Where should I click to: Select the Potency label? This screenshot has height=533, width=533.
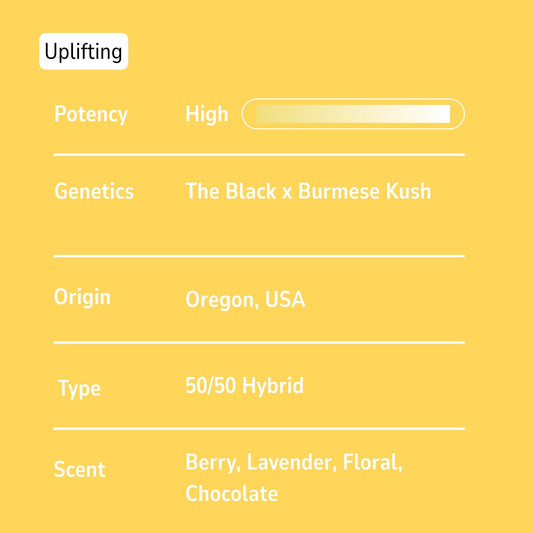(x=91, y=115)
